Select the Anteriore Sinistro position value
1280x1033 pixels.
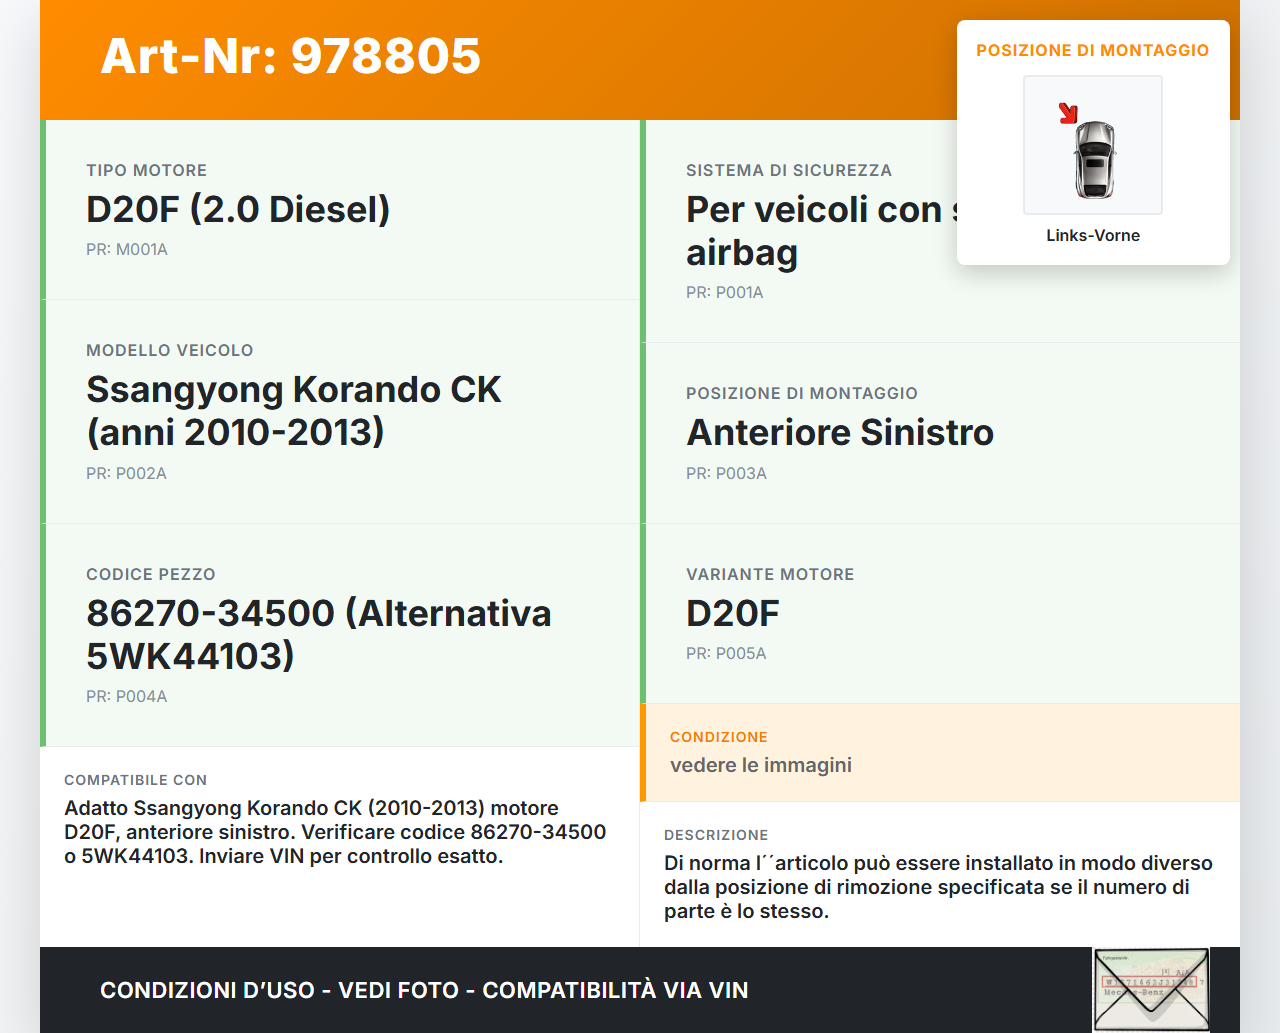(840, 433)
